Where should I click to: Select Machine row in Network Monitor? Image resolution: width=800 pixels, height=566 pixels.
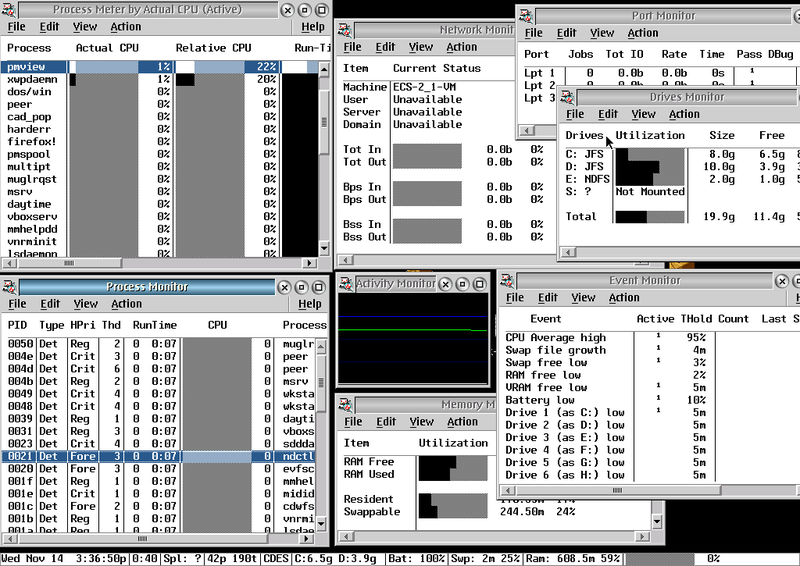click(428, 87)
